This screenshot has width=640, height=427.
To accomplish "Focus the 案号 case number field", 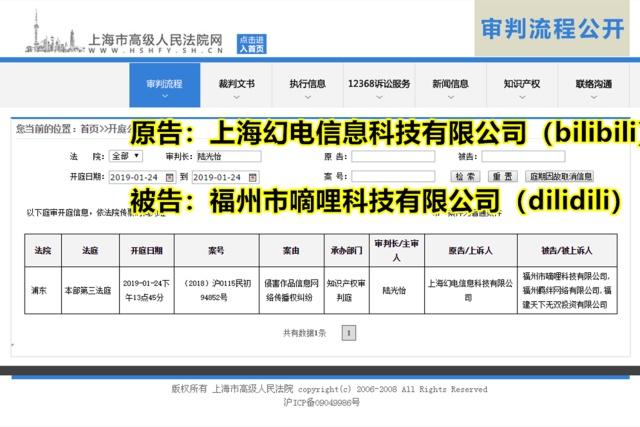I will [393, 176].
